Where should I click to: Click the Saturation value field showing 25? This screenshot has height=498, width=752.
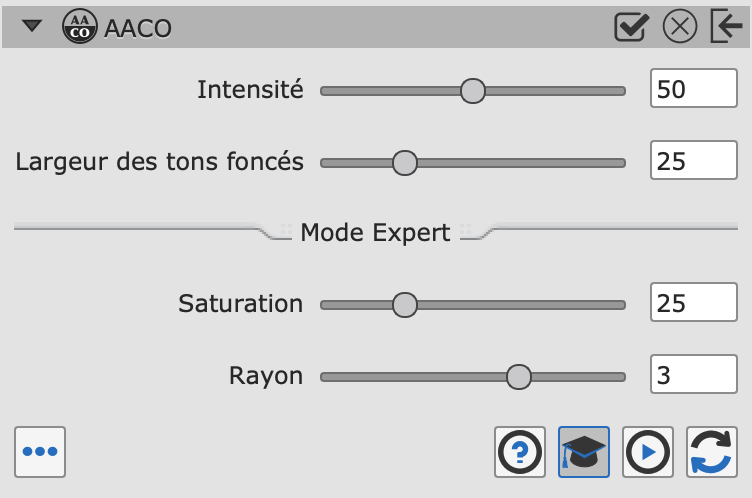[693, 302]
